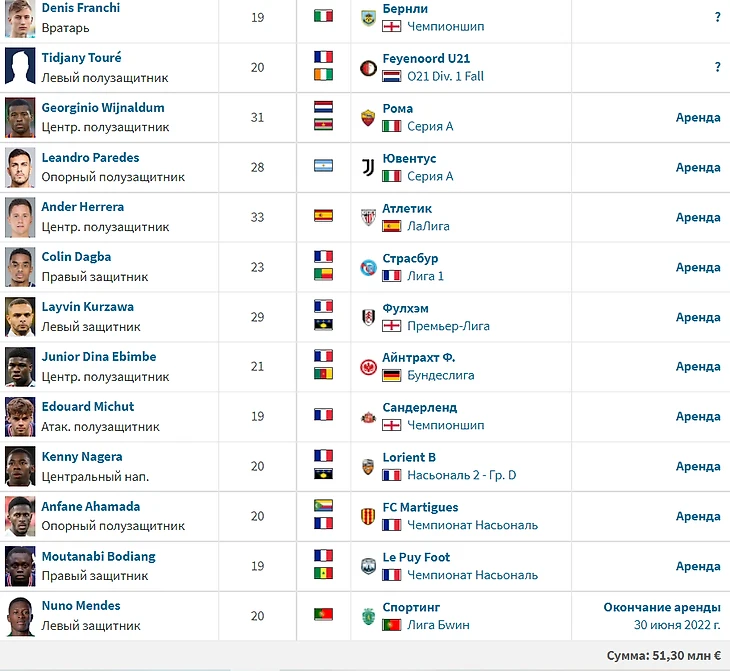Click the Burnley club crest icon

point(368,18)
